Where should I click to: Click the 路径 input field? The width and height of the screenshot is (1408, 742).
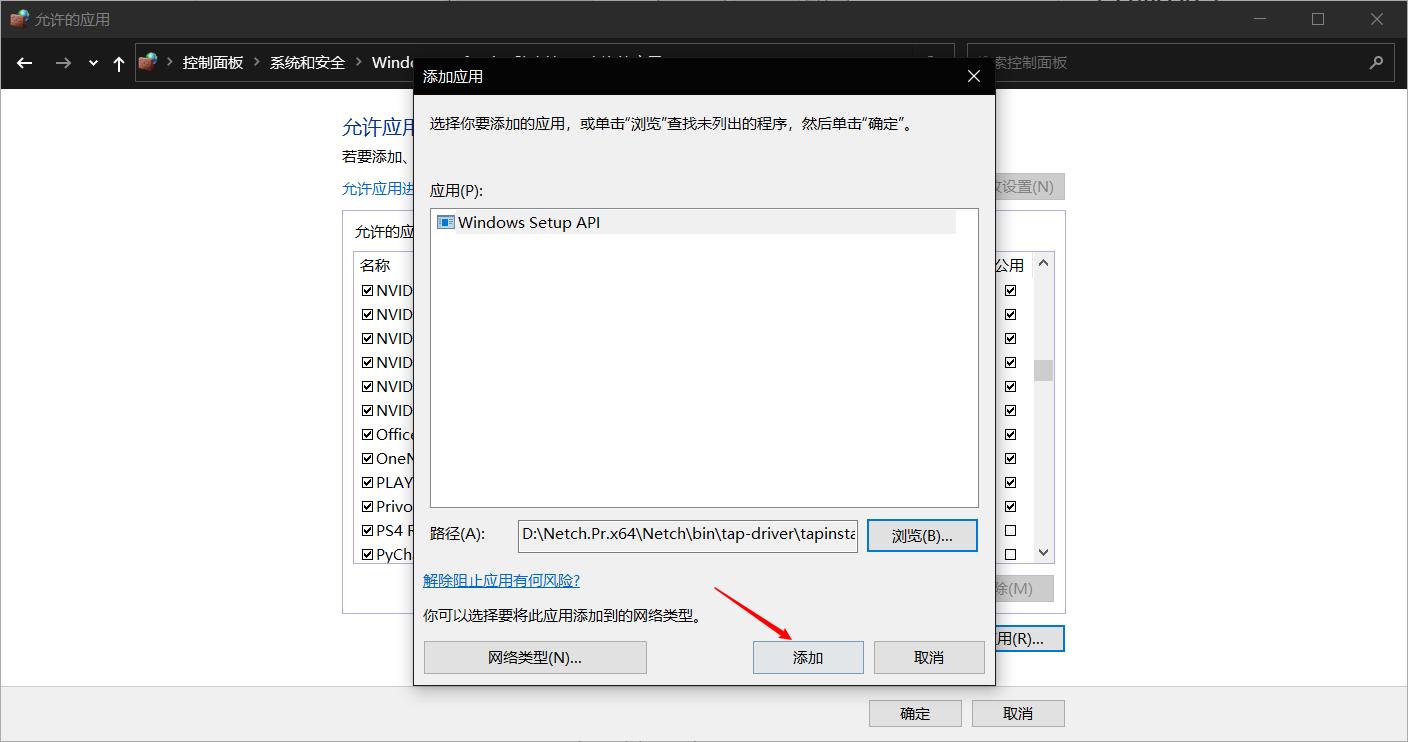tap(687, 535)
